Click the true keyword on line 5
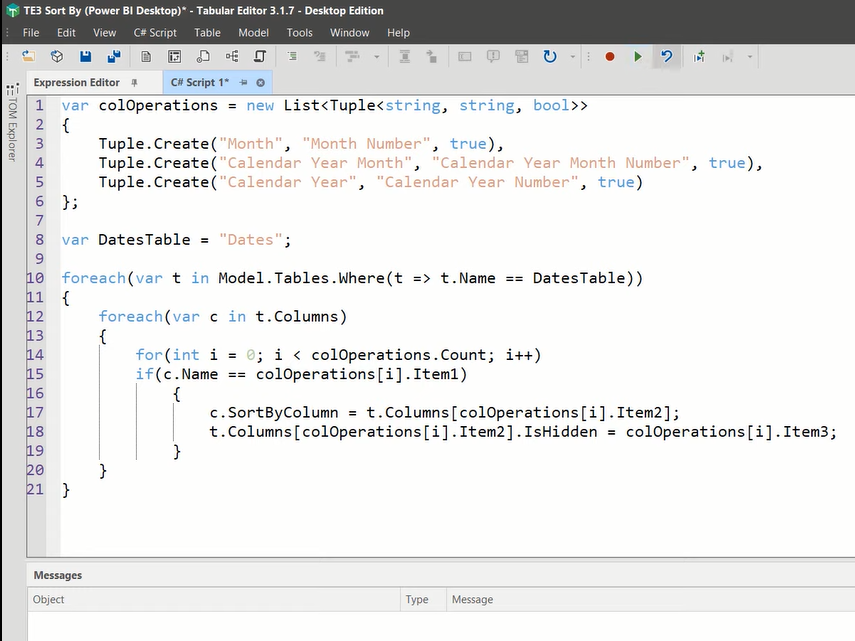Screen dimensions: 855x641 click(x=616, y=182)
